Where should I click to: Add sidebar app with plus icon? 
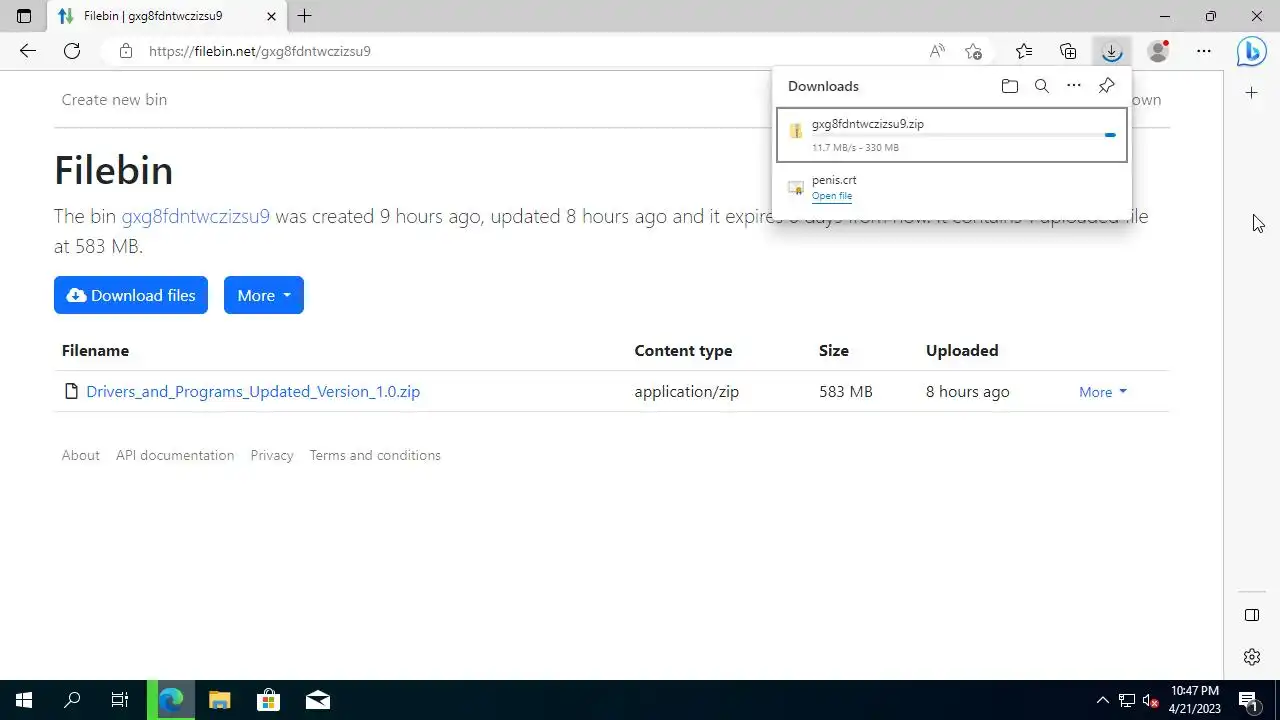point(1252,93)
